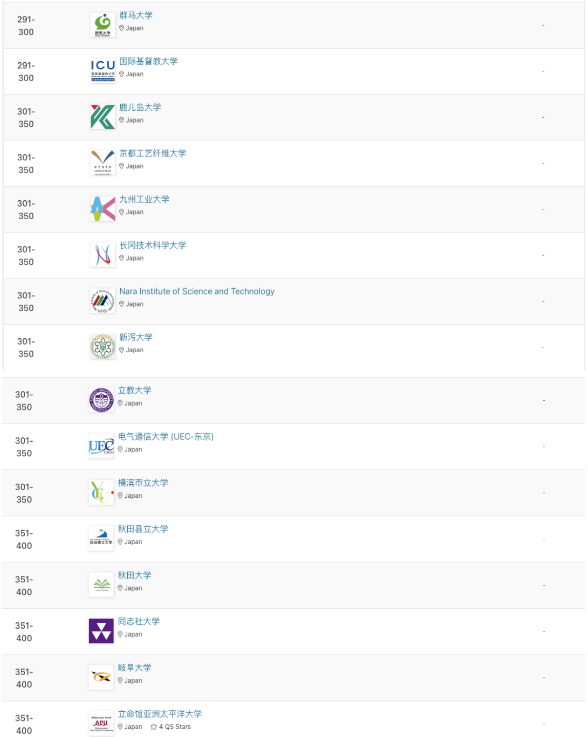The width and height of the screenshot is (588, 737).
Task: Open the 秋田县立大学 link
Action: pos(143,529)
